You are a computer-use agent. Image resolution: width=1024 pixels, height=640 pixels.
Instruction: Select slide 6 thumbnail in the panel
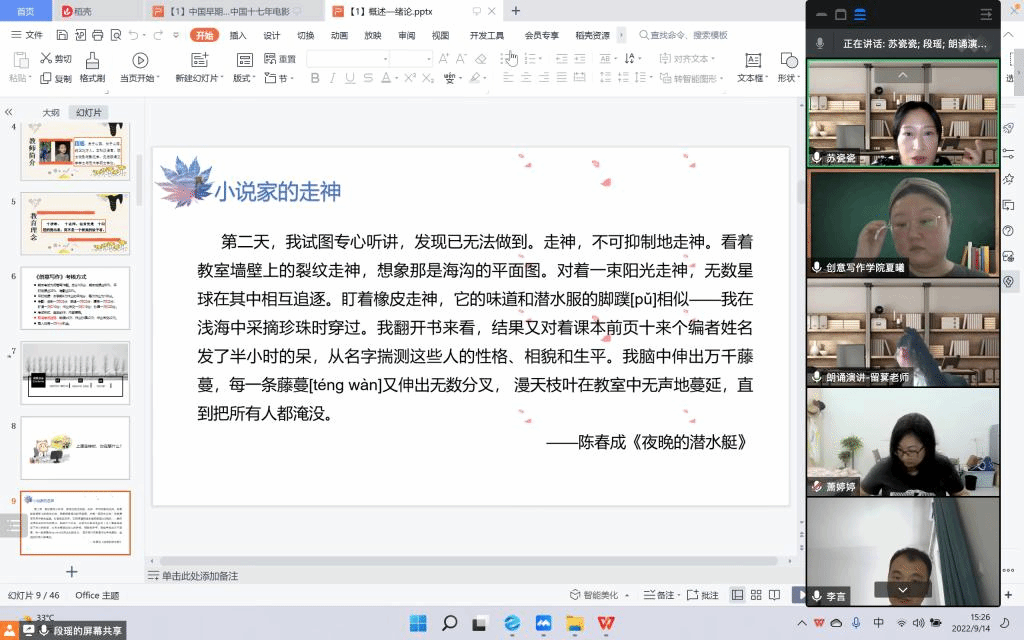click(75, 297)
